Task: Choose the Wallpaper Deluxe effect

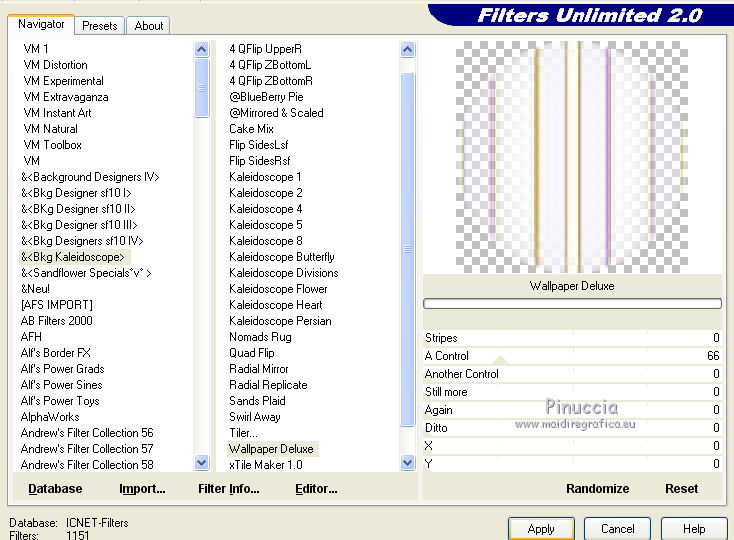Action: point(271,449)
